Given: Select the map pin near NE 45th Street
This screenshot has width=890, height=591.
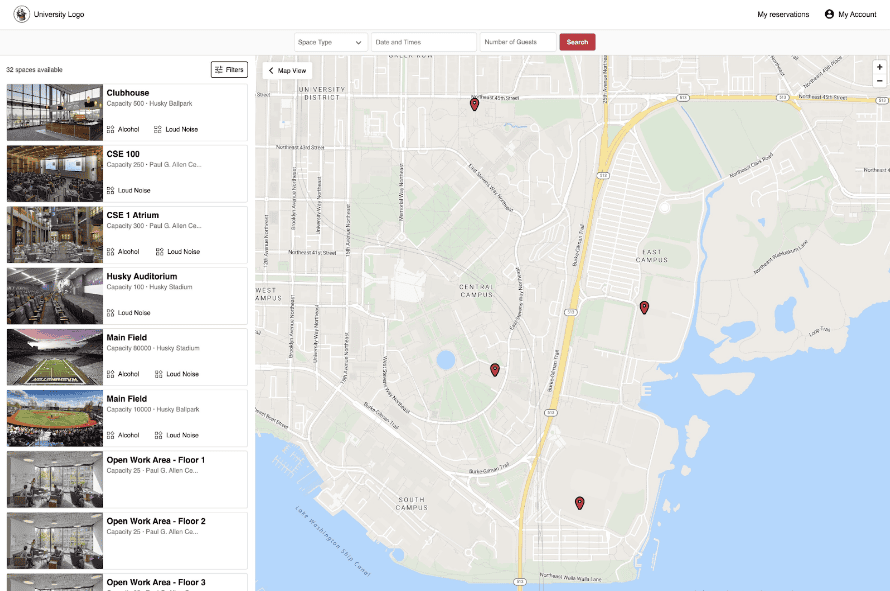Looking at the screenshot, I should 474,103.
